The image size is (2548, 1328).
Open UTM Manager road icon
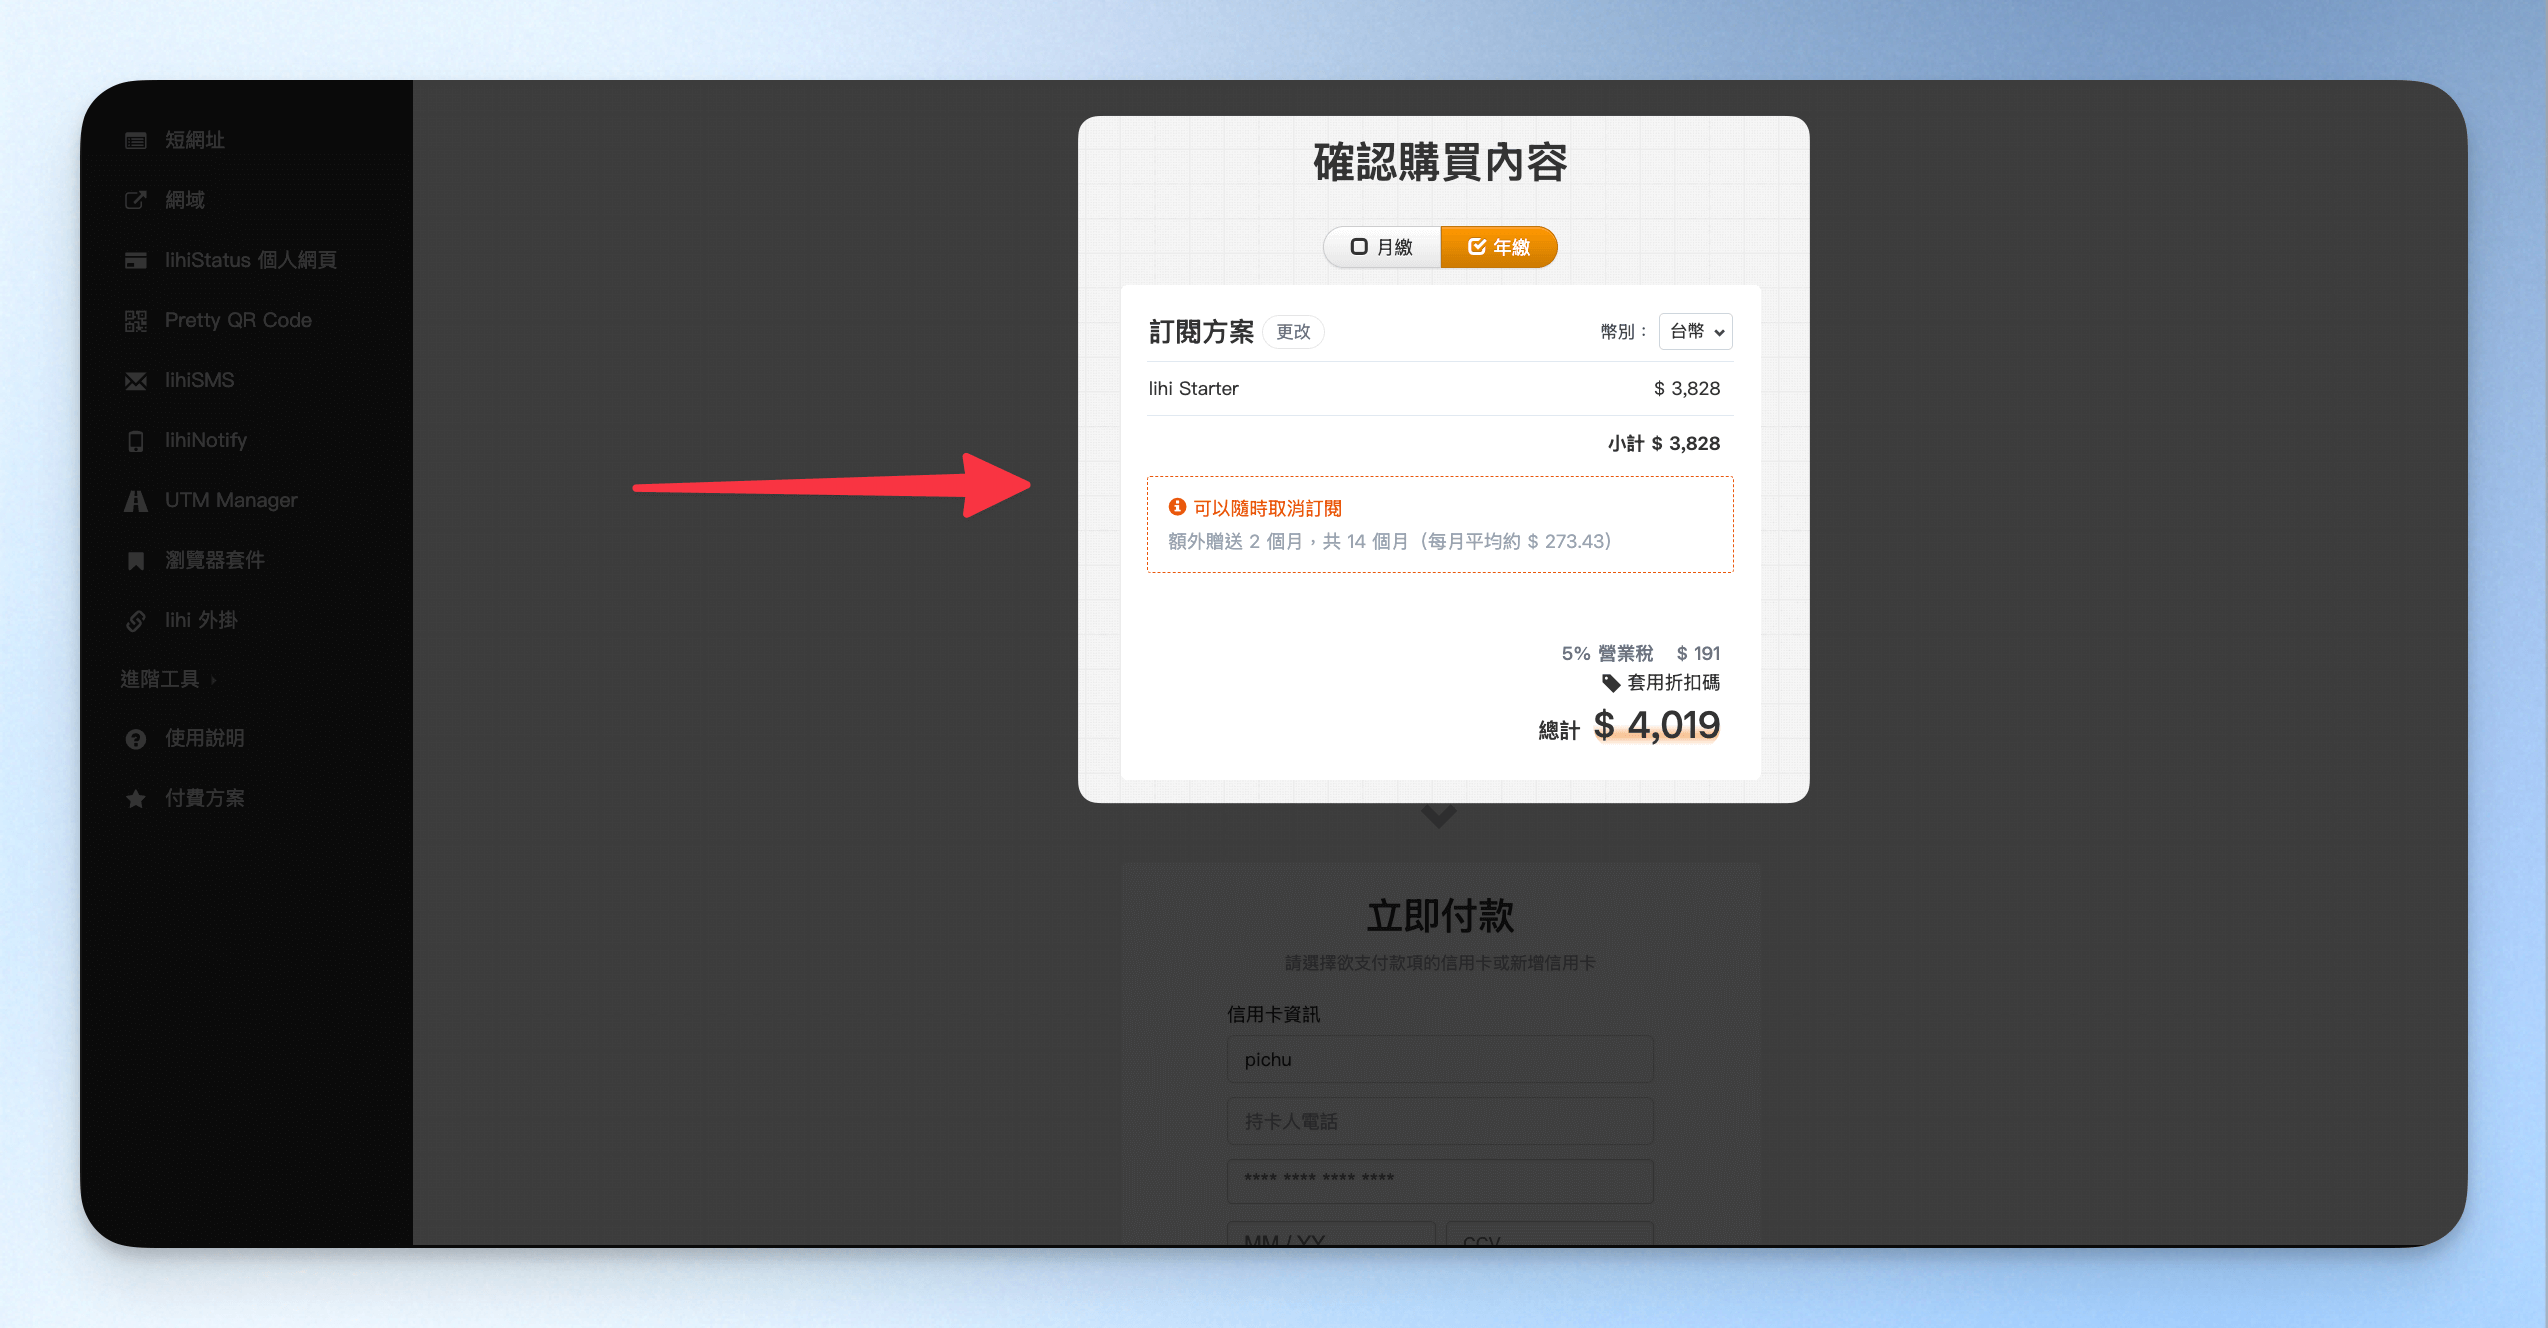coord(136,501)
